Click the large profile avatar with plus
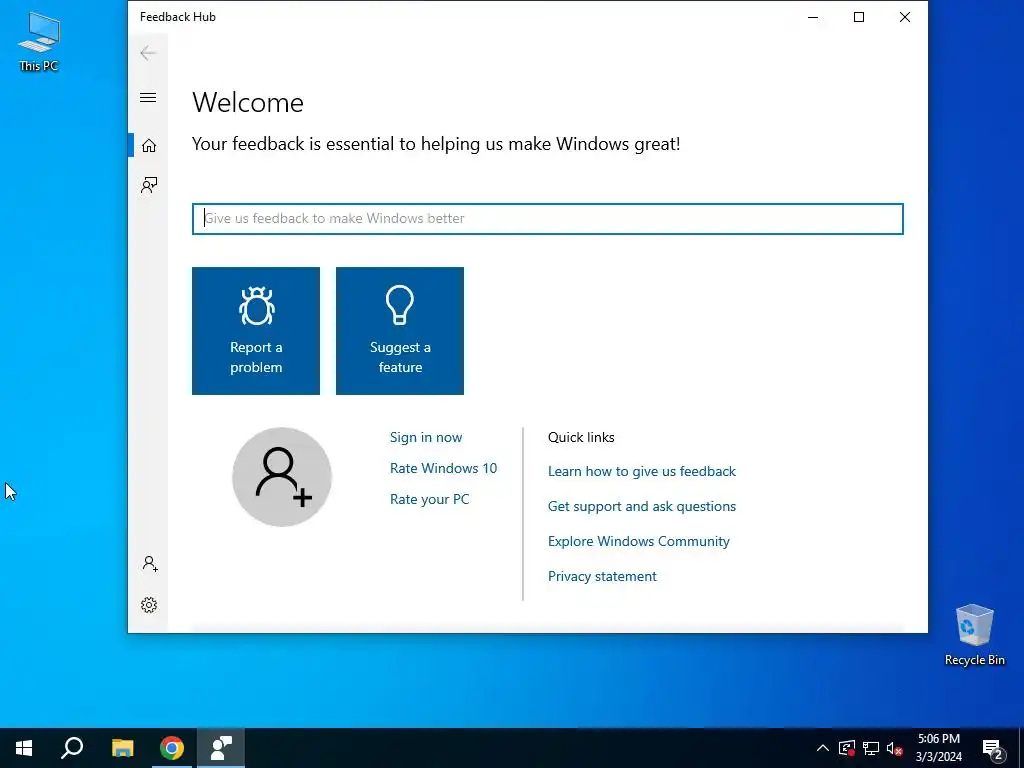The height and width of the screenshot is (768, 1024). tap(282, 477)
